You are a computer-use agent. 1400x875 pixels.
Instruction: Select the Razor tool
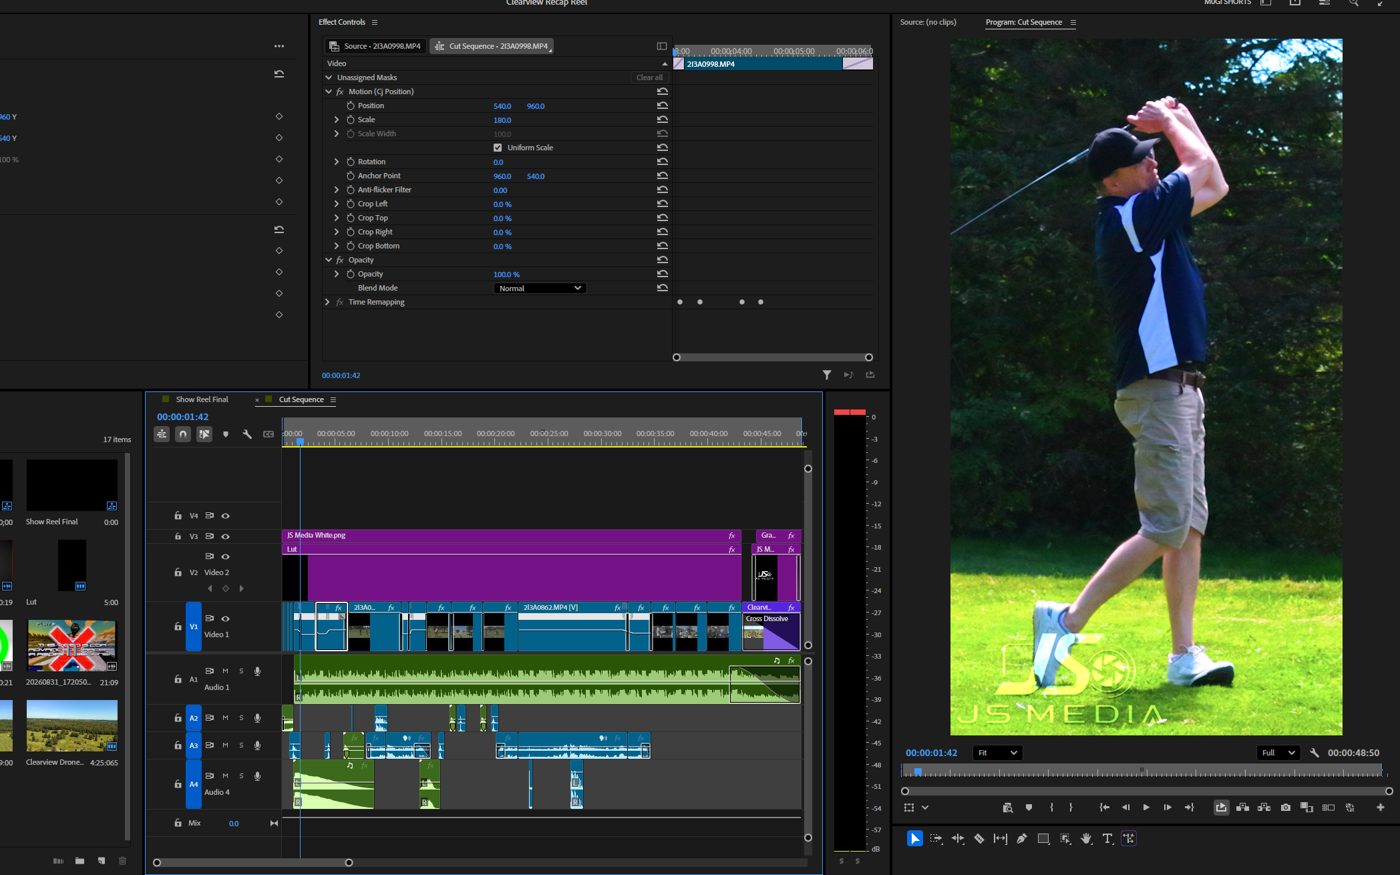(x=979, y=838)
